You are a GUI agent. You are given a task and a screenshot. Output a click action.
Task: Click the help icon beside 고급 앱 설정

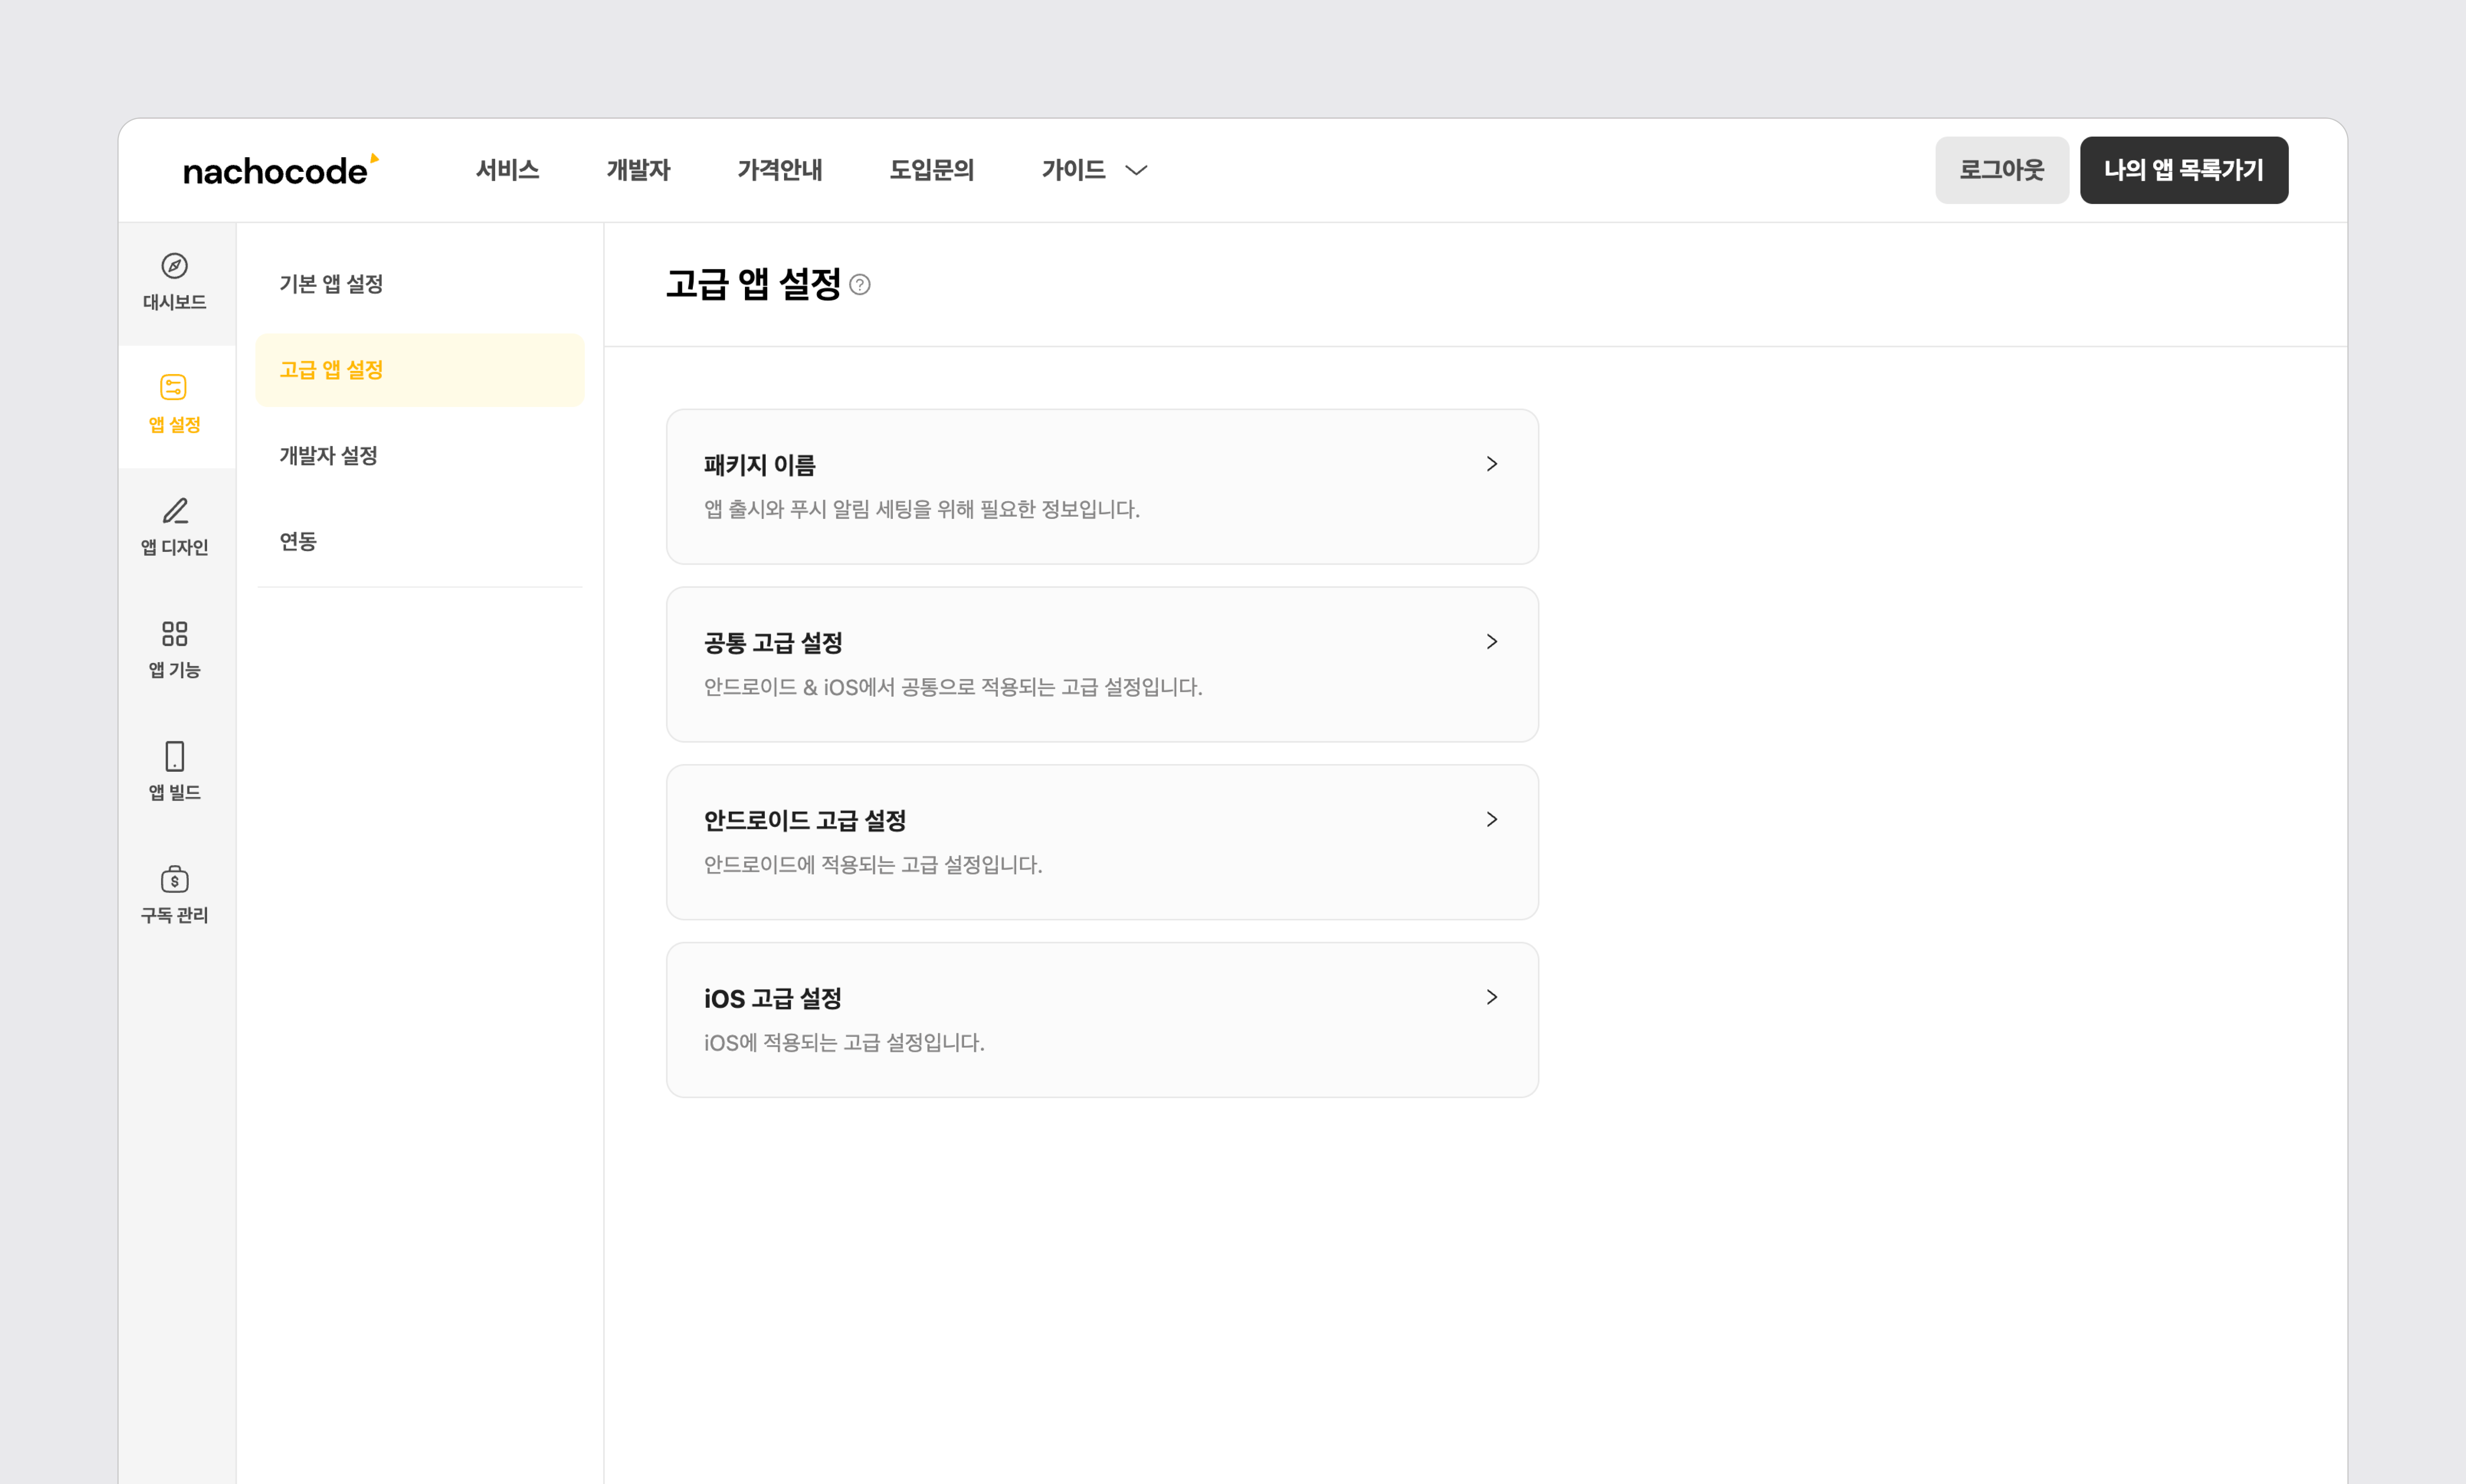pos(860,285)
